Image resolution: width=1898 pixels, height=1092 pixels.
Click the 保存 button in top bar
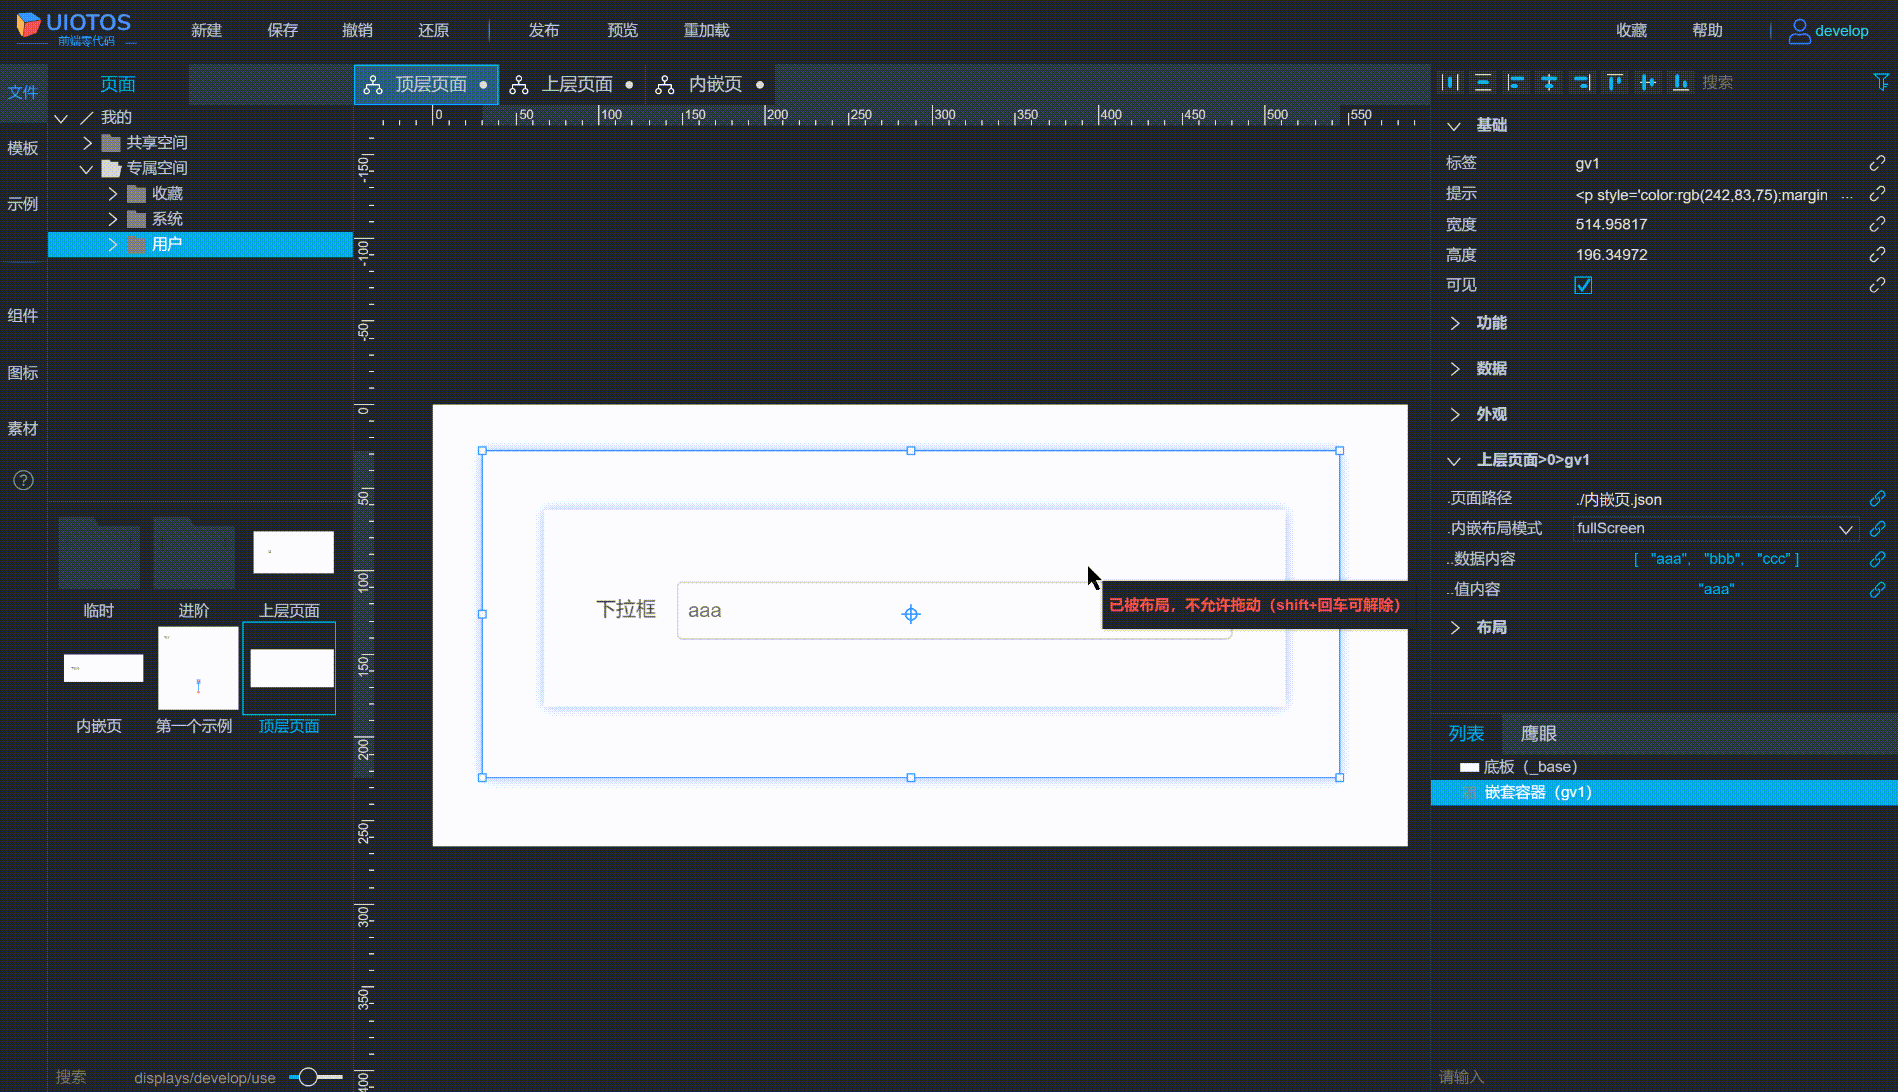tap(283, 30)
